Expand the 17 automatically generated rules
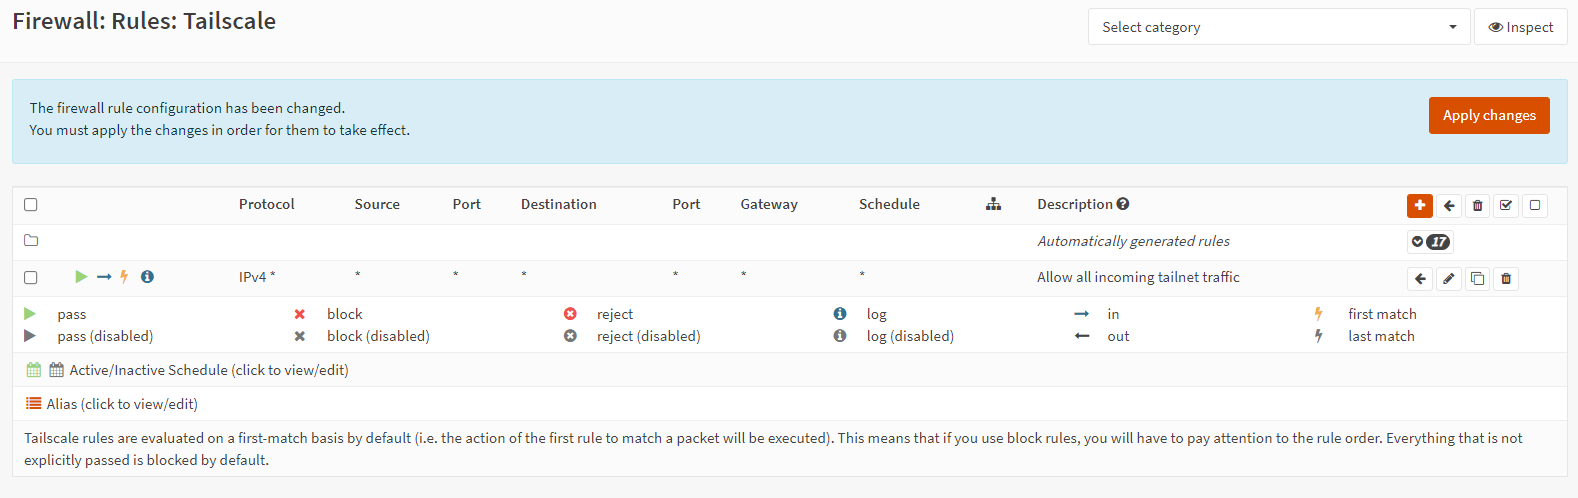This screenshot has height=498, width=1578. pyautogui.click(x=1429, y=241)
